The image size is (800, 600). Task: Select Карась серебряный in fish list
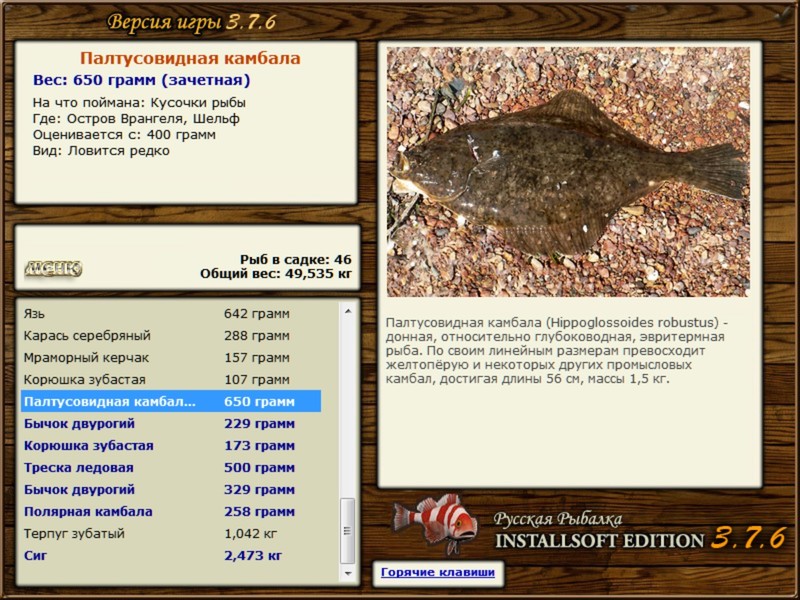click(x=171, y=336)
